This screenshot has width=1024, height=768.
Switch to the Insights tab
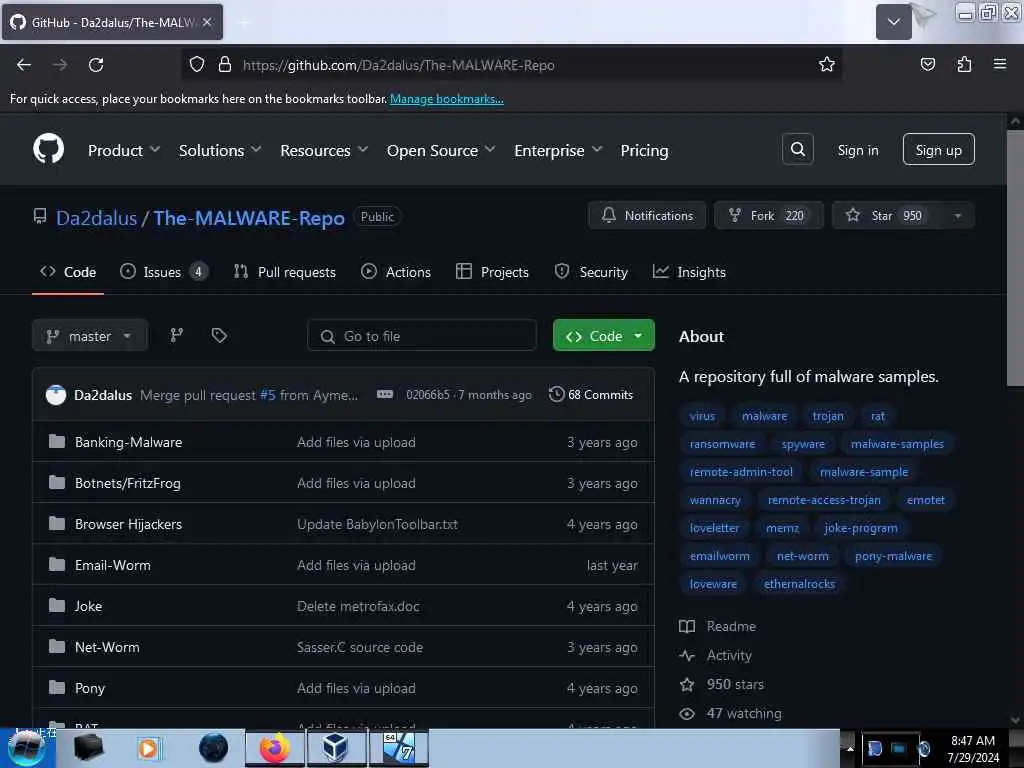[x=689, y=272]
